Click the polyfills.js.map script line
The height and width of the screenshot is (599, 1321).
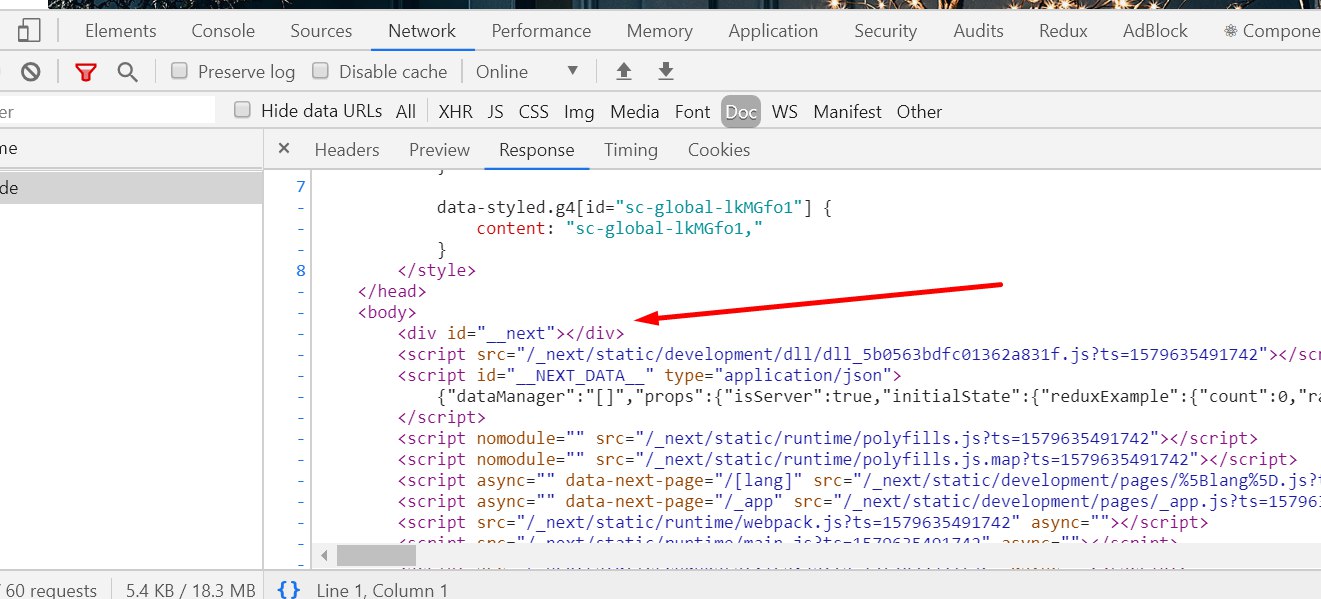coord(847,459)
